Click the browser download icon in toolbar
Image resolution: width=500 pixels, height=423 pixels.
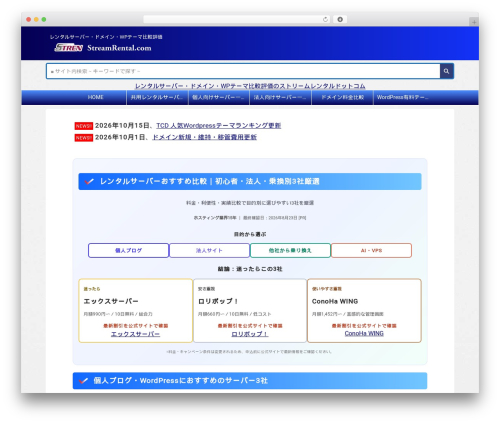click(x=340, y=19)
